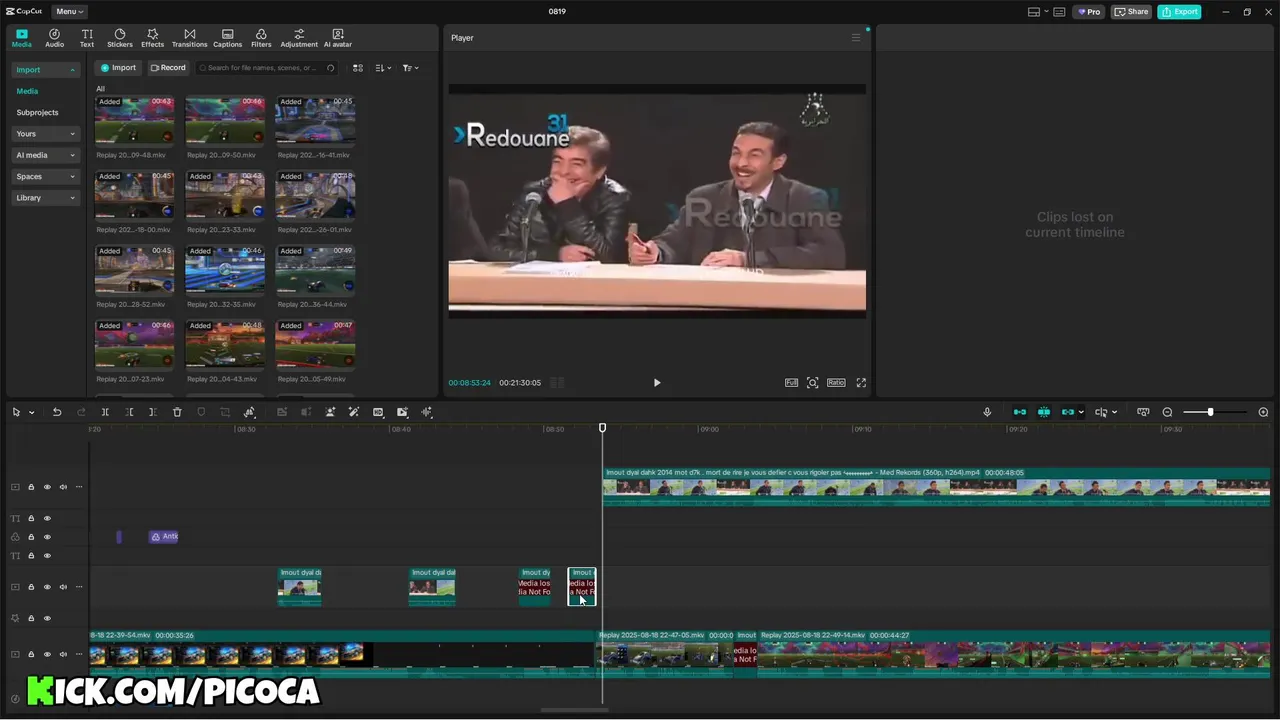1280x720 pixels.
Task: Collapse the Import section in sidebar
Action: click(x=45, y=70)
